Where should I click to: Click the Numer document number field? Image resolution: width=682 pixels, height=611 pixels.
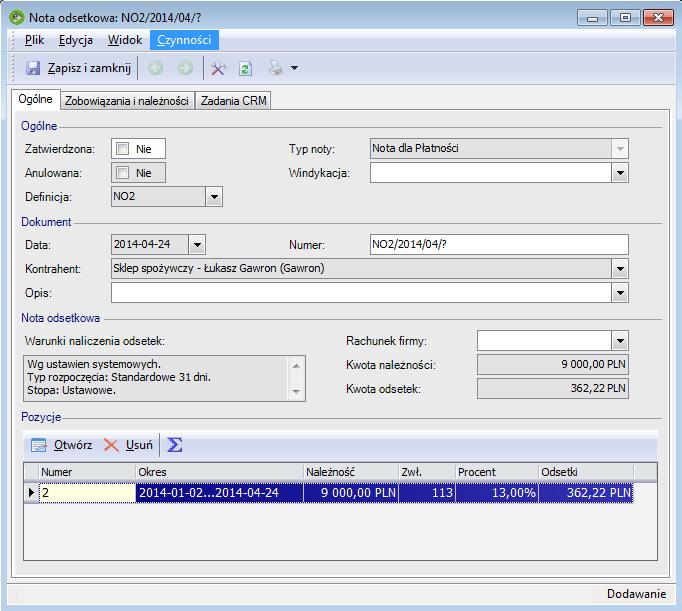tap(499, 244)
